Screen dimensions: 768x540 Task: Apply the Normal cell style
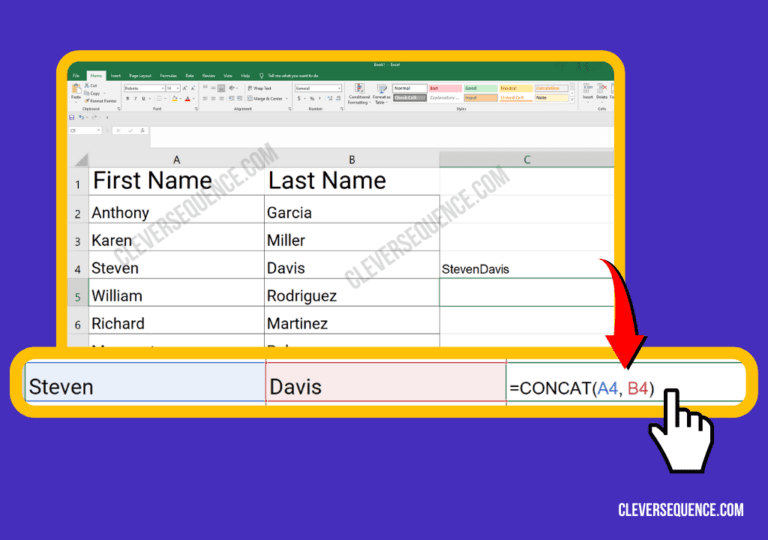point(409,88)
